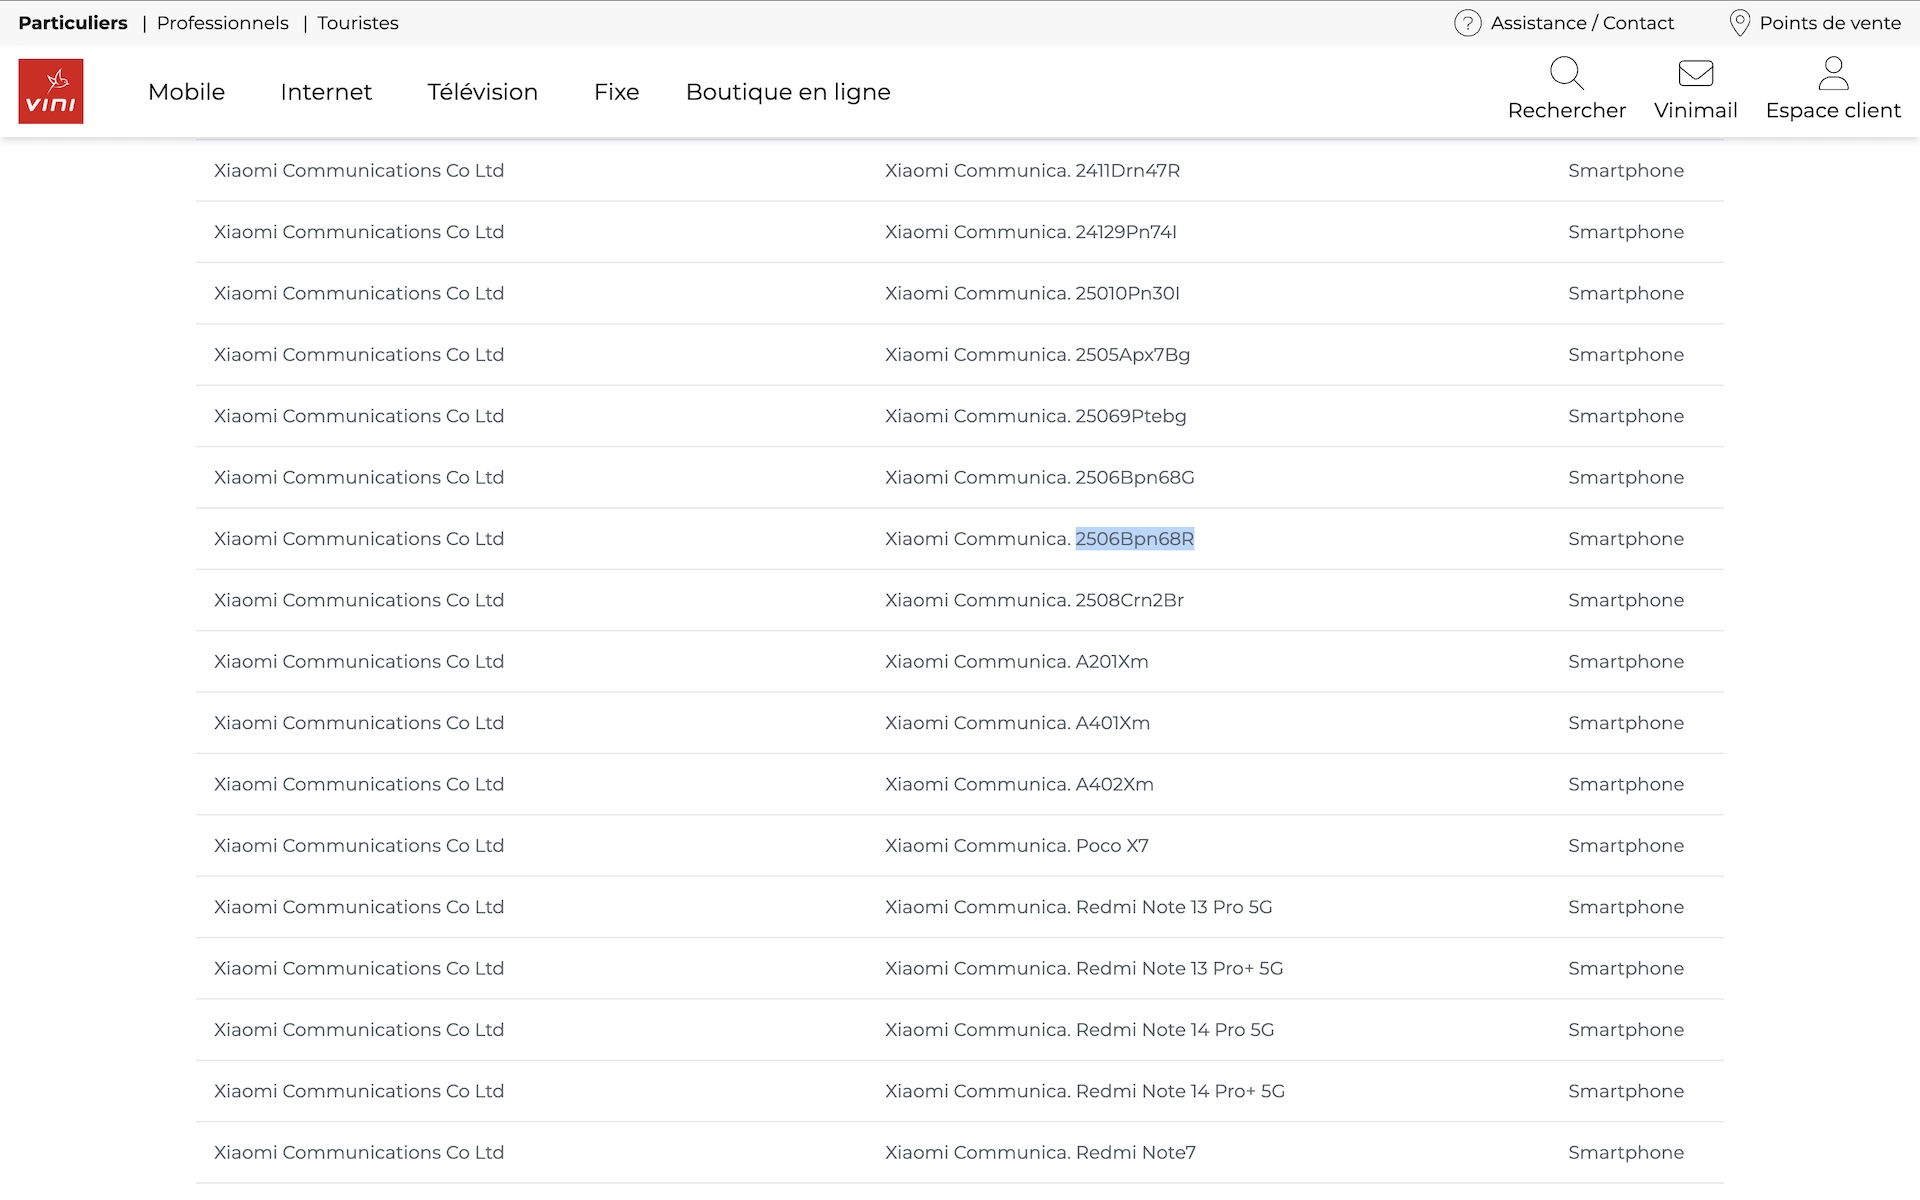
Task: Open the Mobile menu
Action: tap(186, 92)
